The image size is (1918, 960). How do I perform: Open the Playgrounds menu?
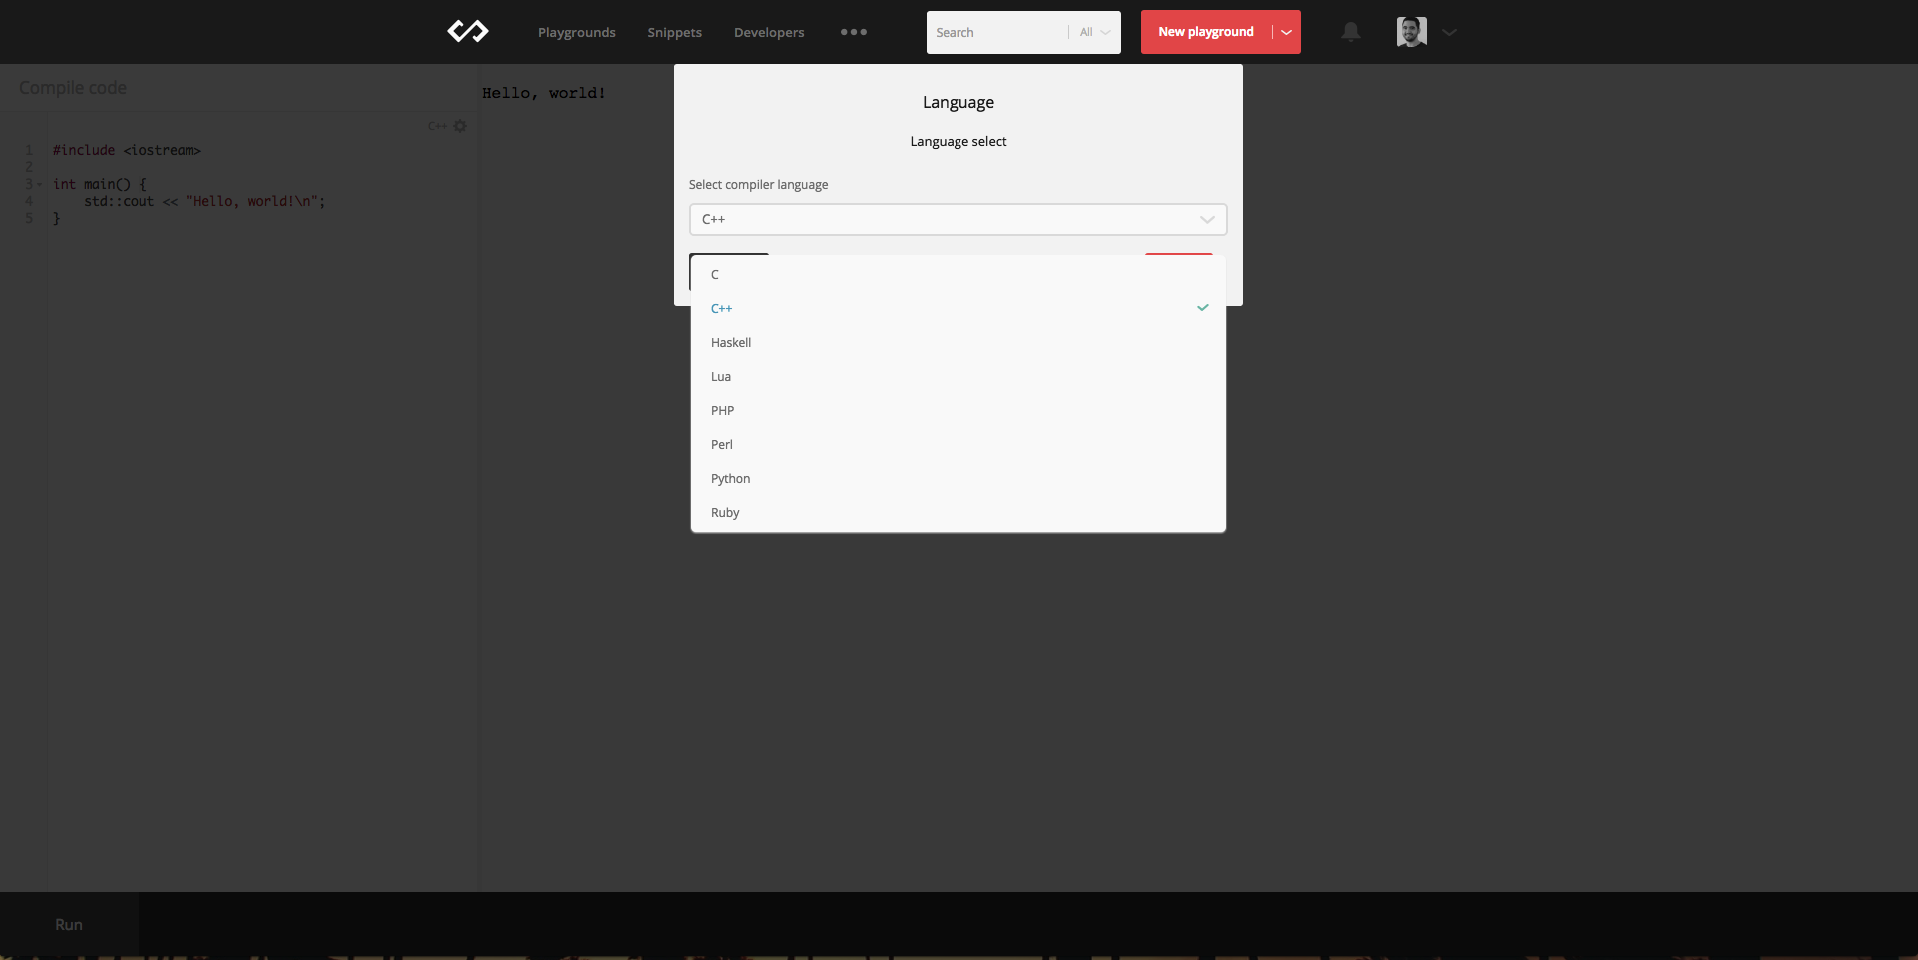pos(577,32)
